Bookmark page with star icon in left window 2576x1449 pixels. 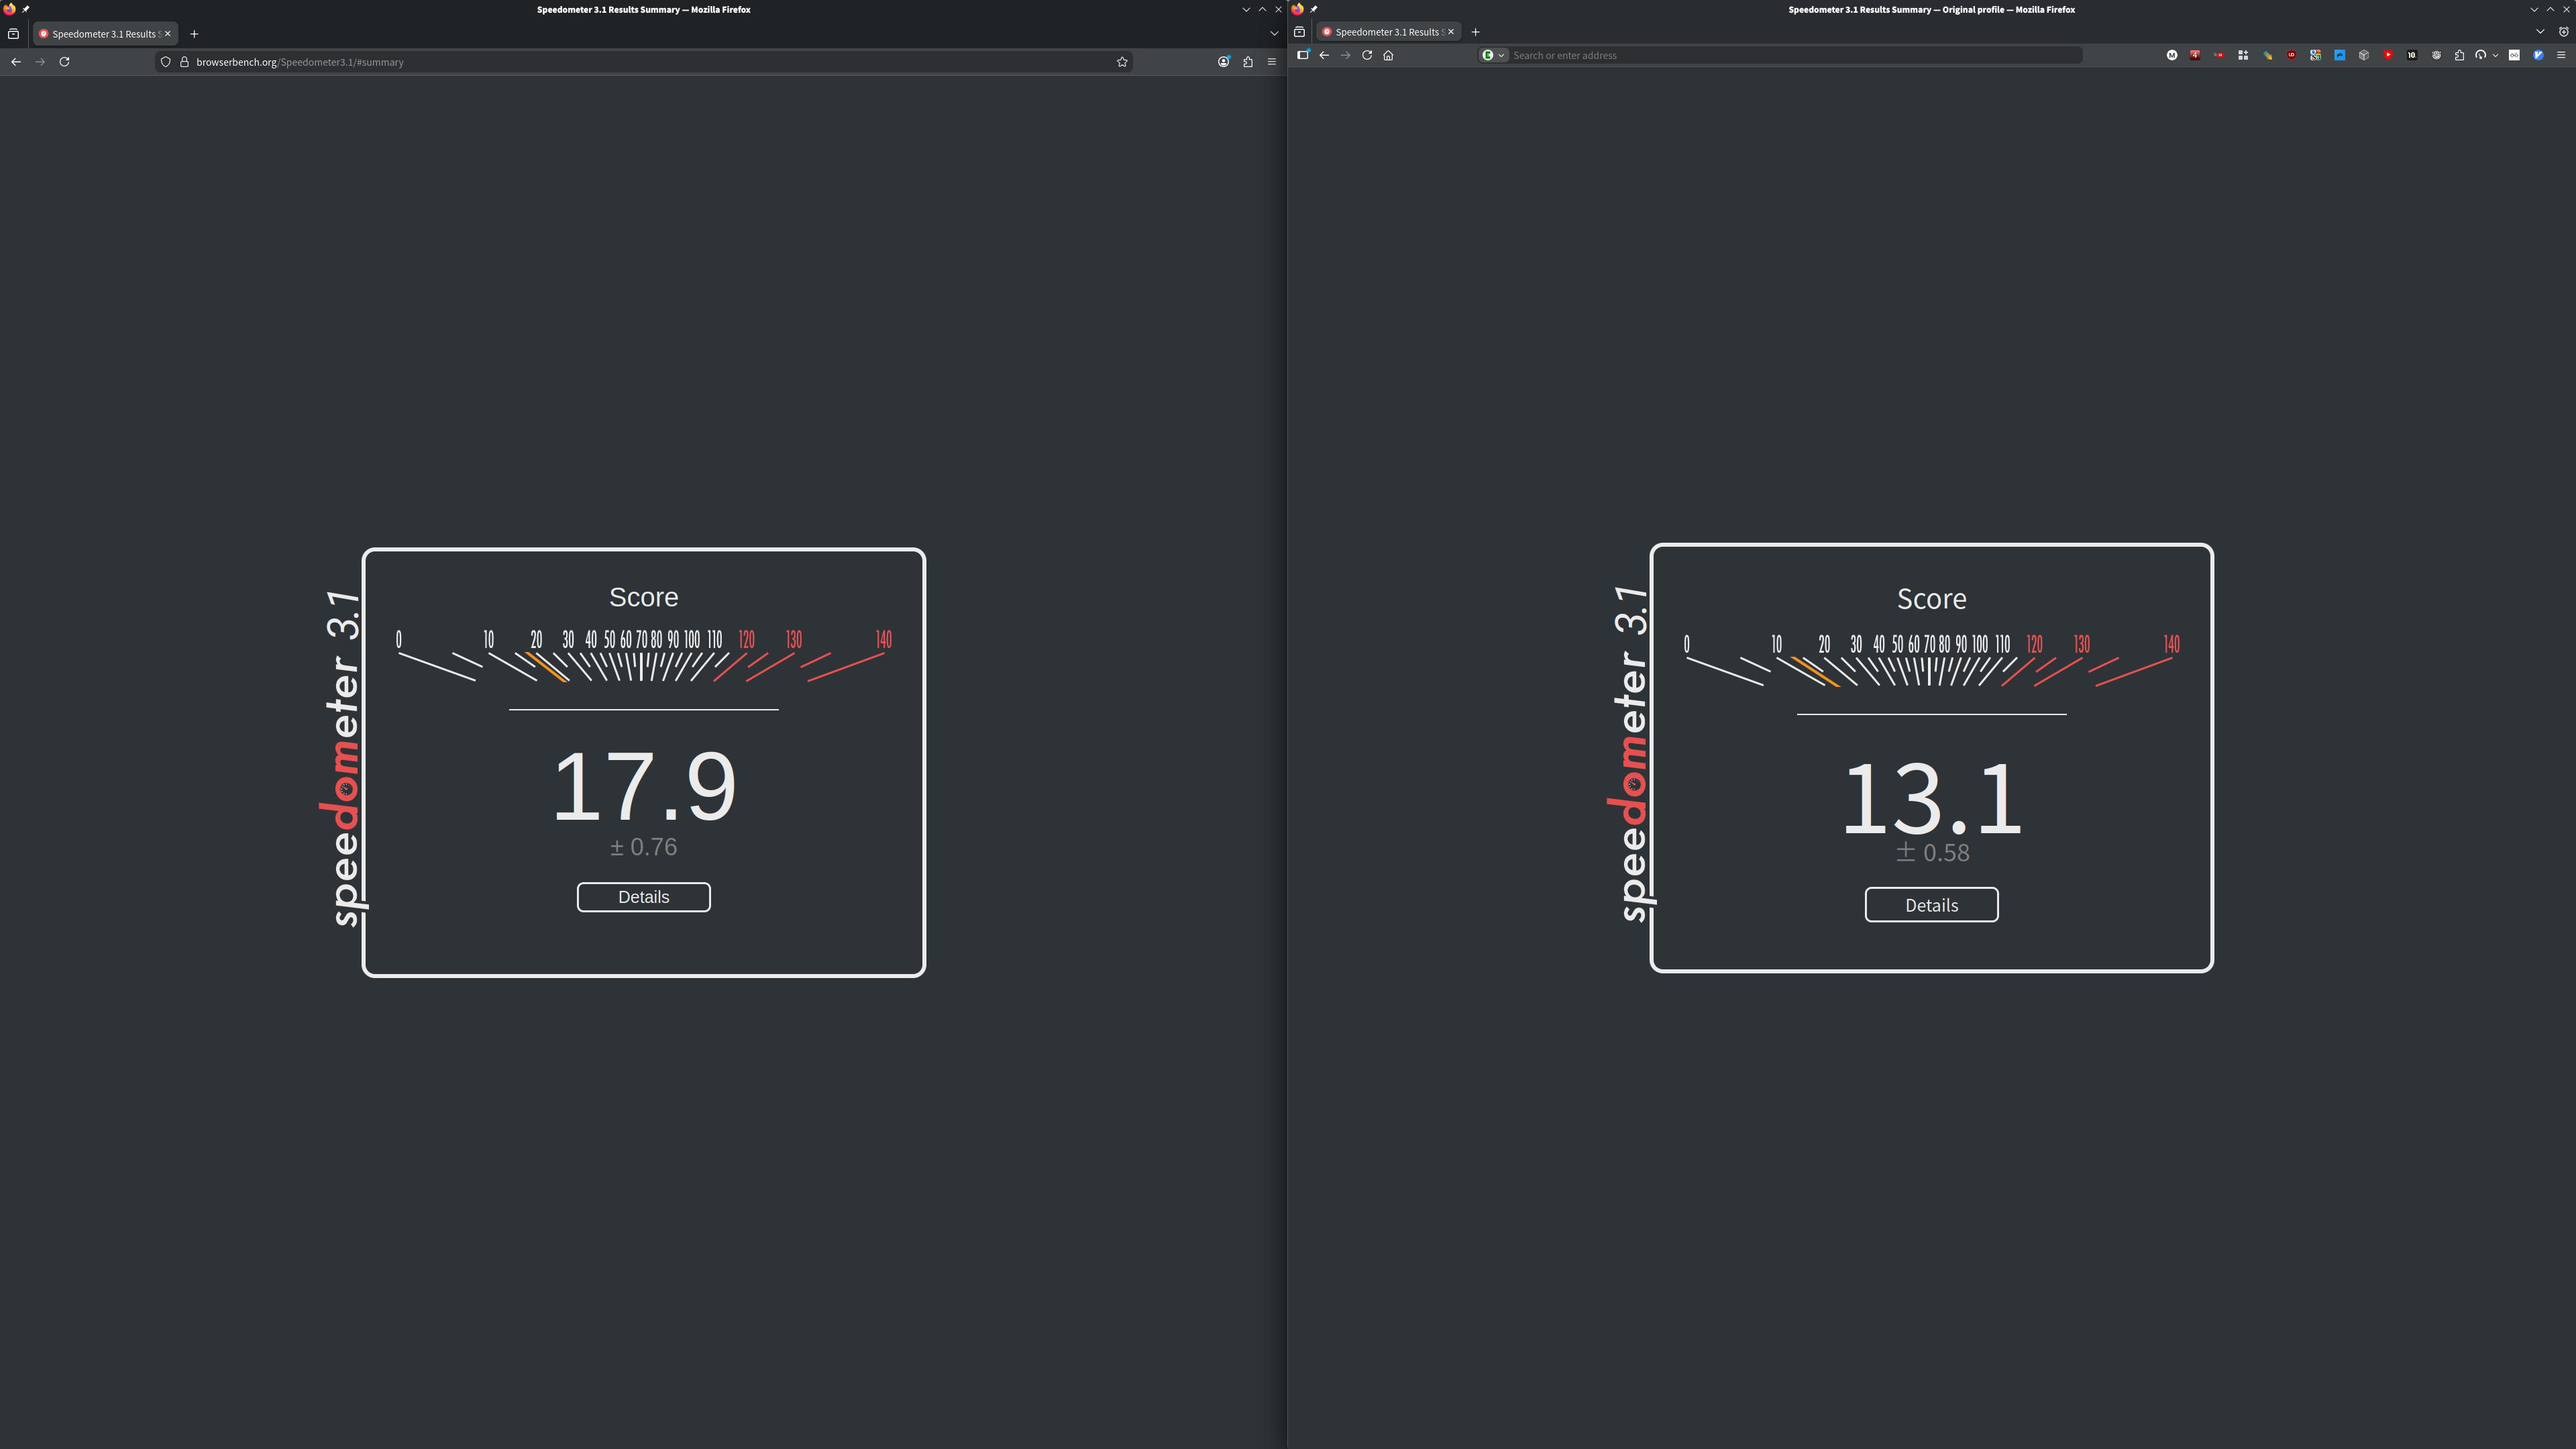1122,62
